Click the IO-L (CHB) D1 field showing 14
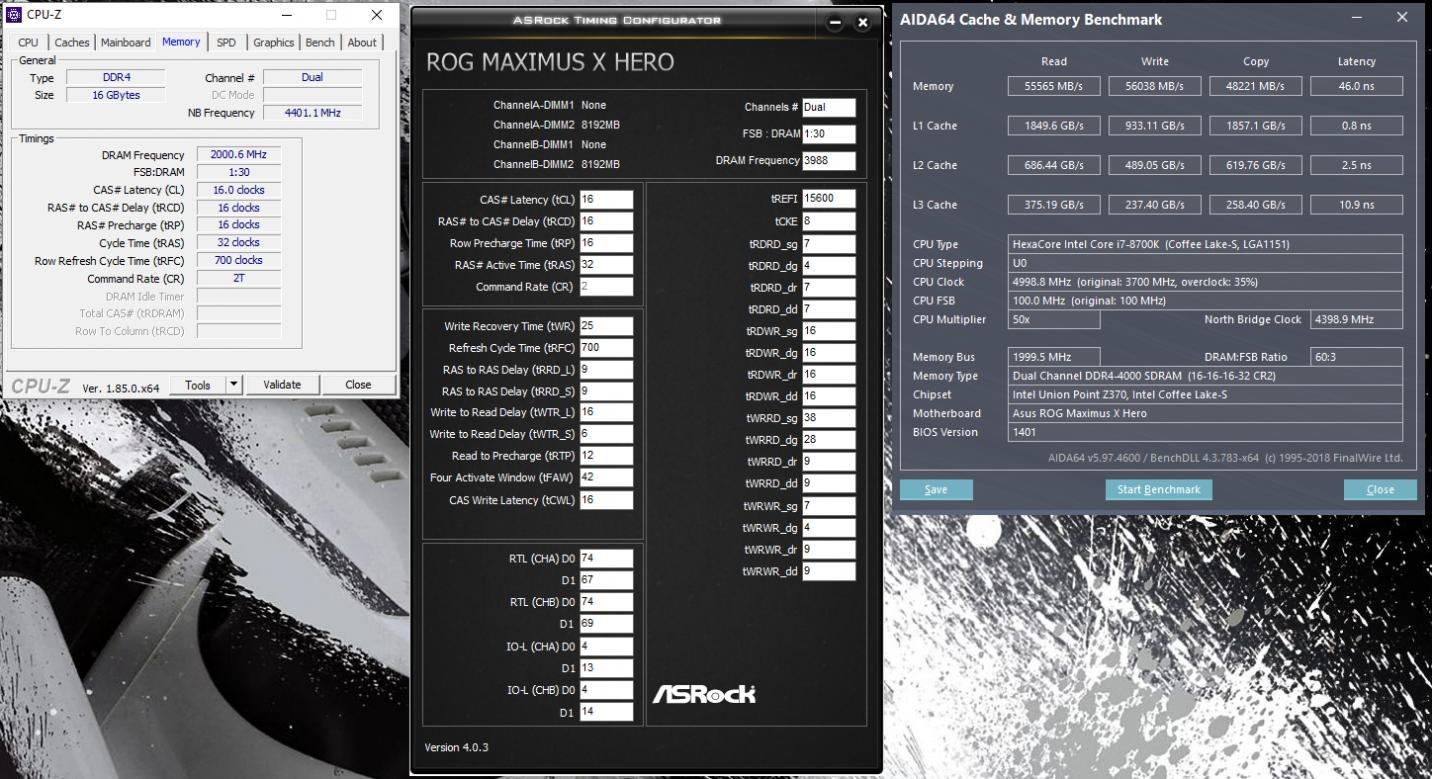Viewport: 1432px width, 779px height. coord(606,712)
